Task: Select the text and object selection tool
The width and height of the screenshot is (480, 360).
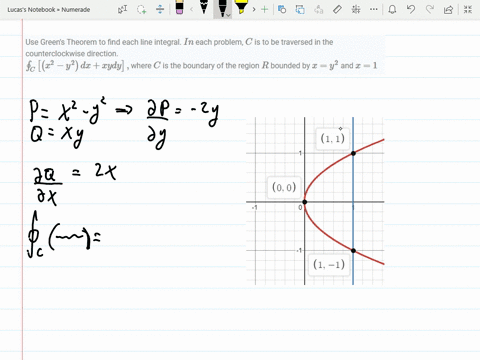Action: 122,9
